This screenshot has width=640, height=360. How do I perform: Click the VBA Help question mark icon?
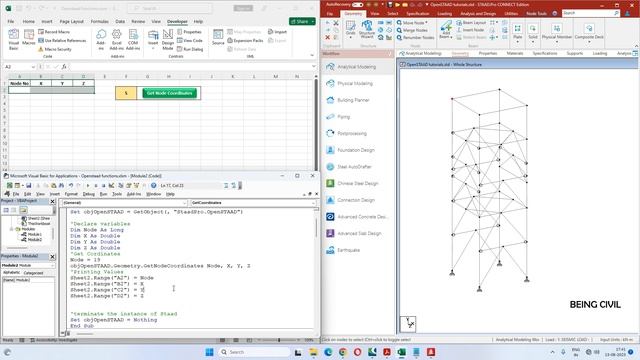(153, 185)
